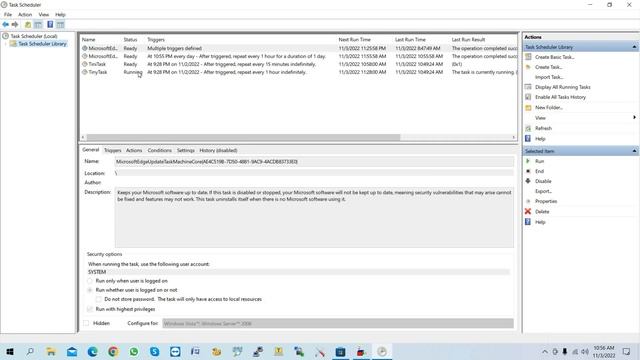The height and width of the screenshot is (360, 640).
Task: Click the green Run icon under Selected Item
Action: click(x=528, y=161)
